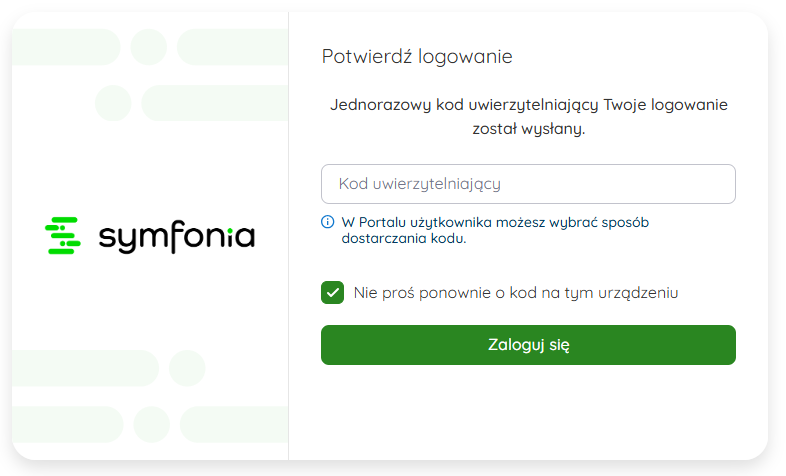Image resolution: width=786 pixels, height=476 pixels.
Task: Click the pale green decorative circle top-left
Action: pos(149,47)
